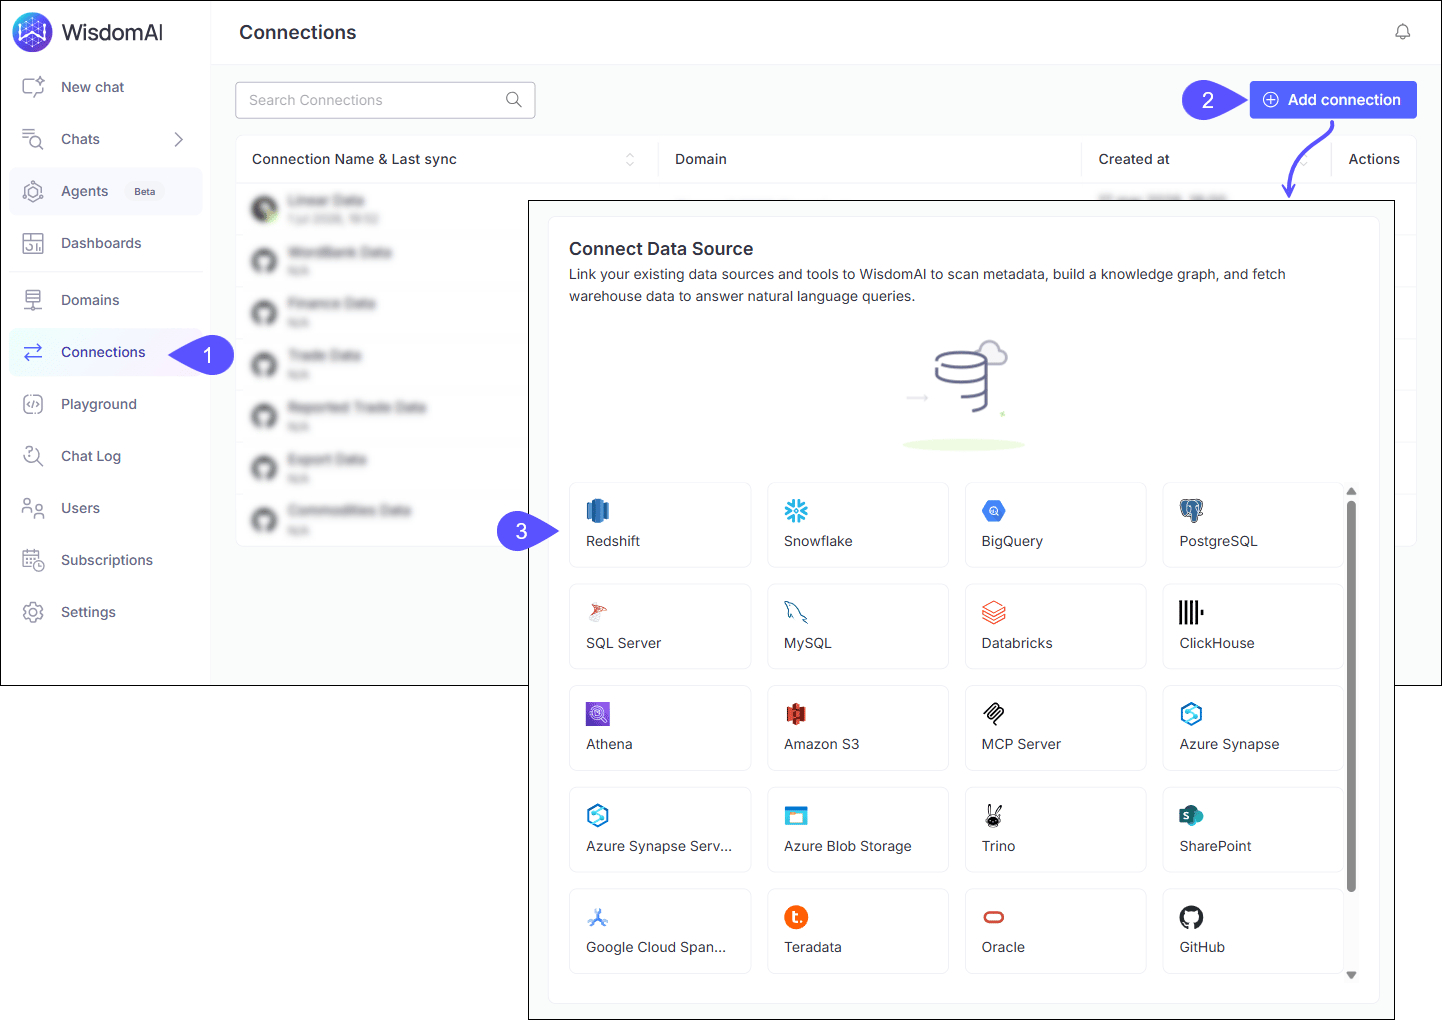The height and width of the screenshot is (1020, 1442).
Task: Select the MCP Server icon
Action: [x=994, y=714]
